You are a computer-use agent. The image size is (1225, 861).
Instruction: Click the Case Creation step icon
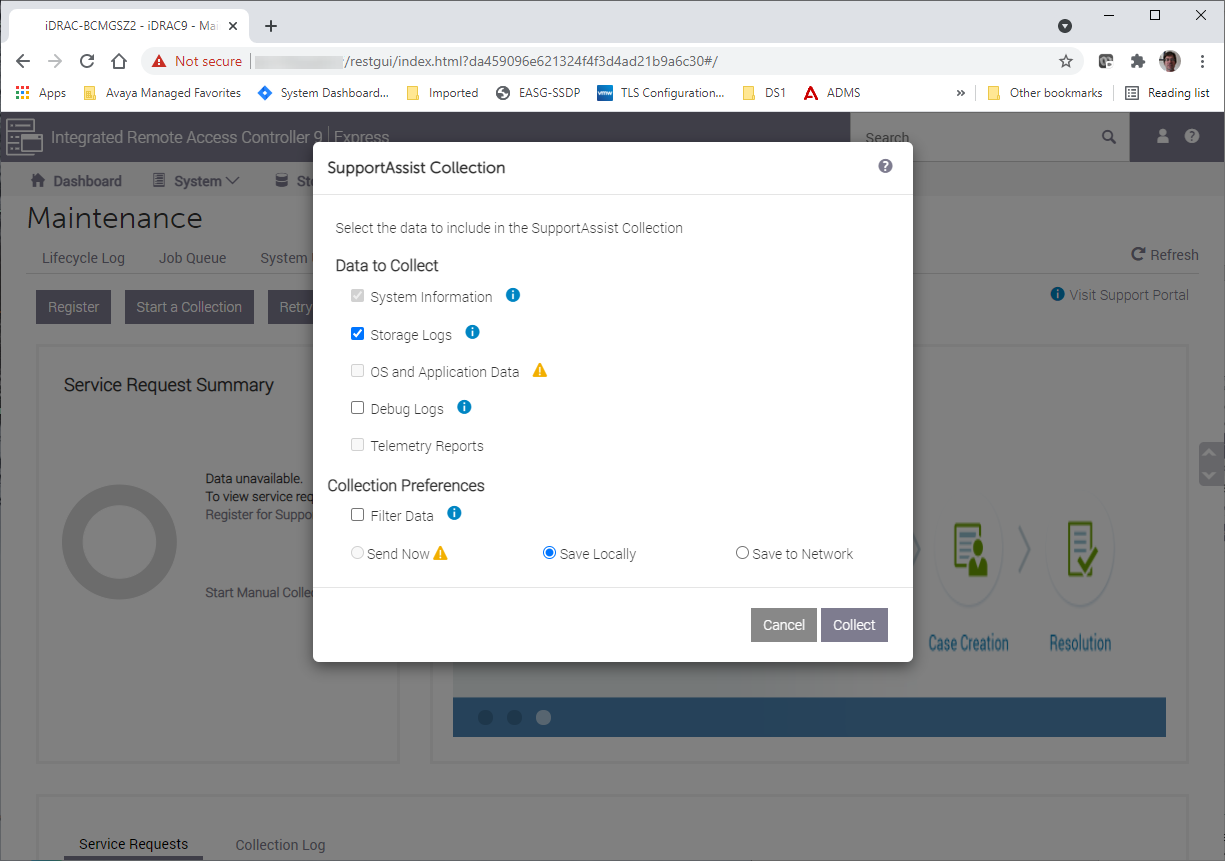[x=968, y=552]
